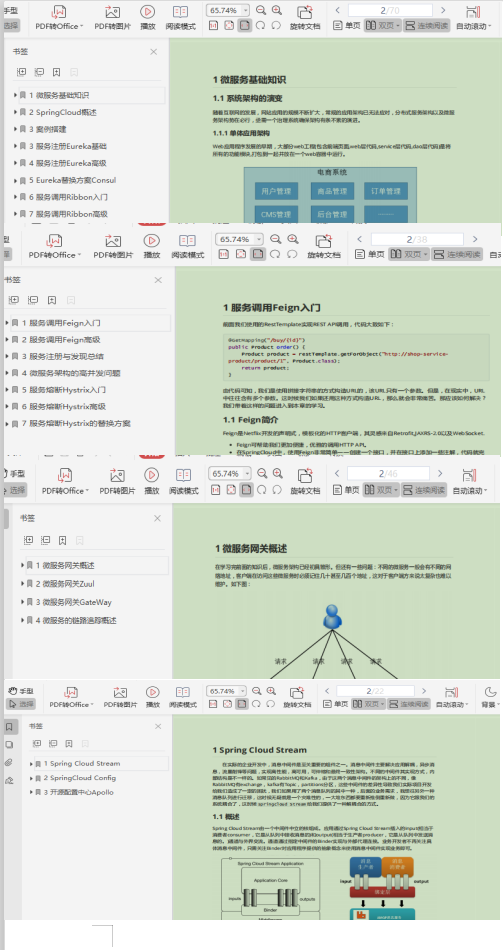Select bookmark 3 微服务网关GateWay

pos(74,602)
